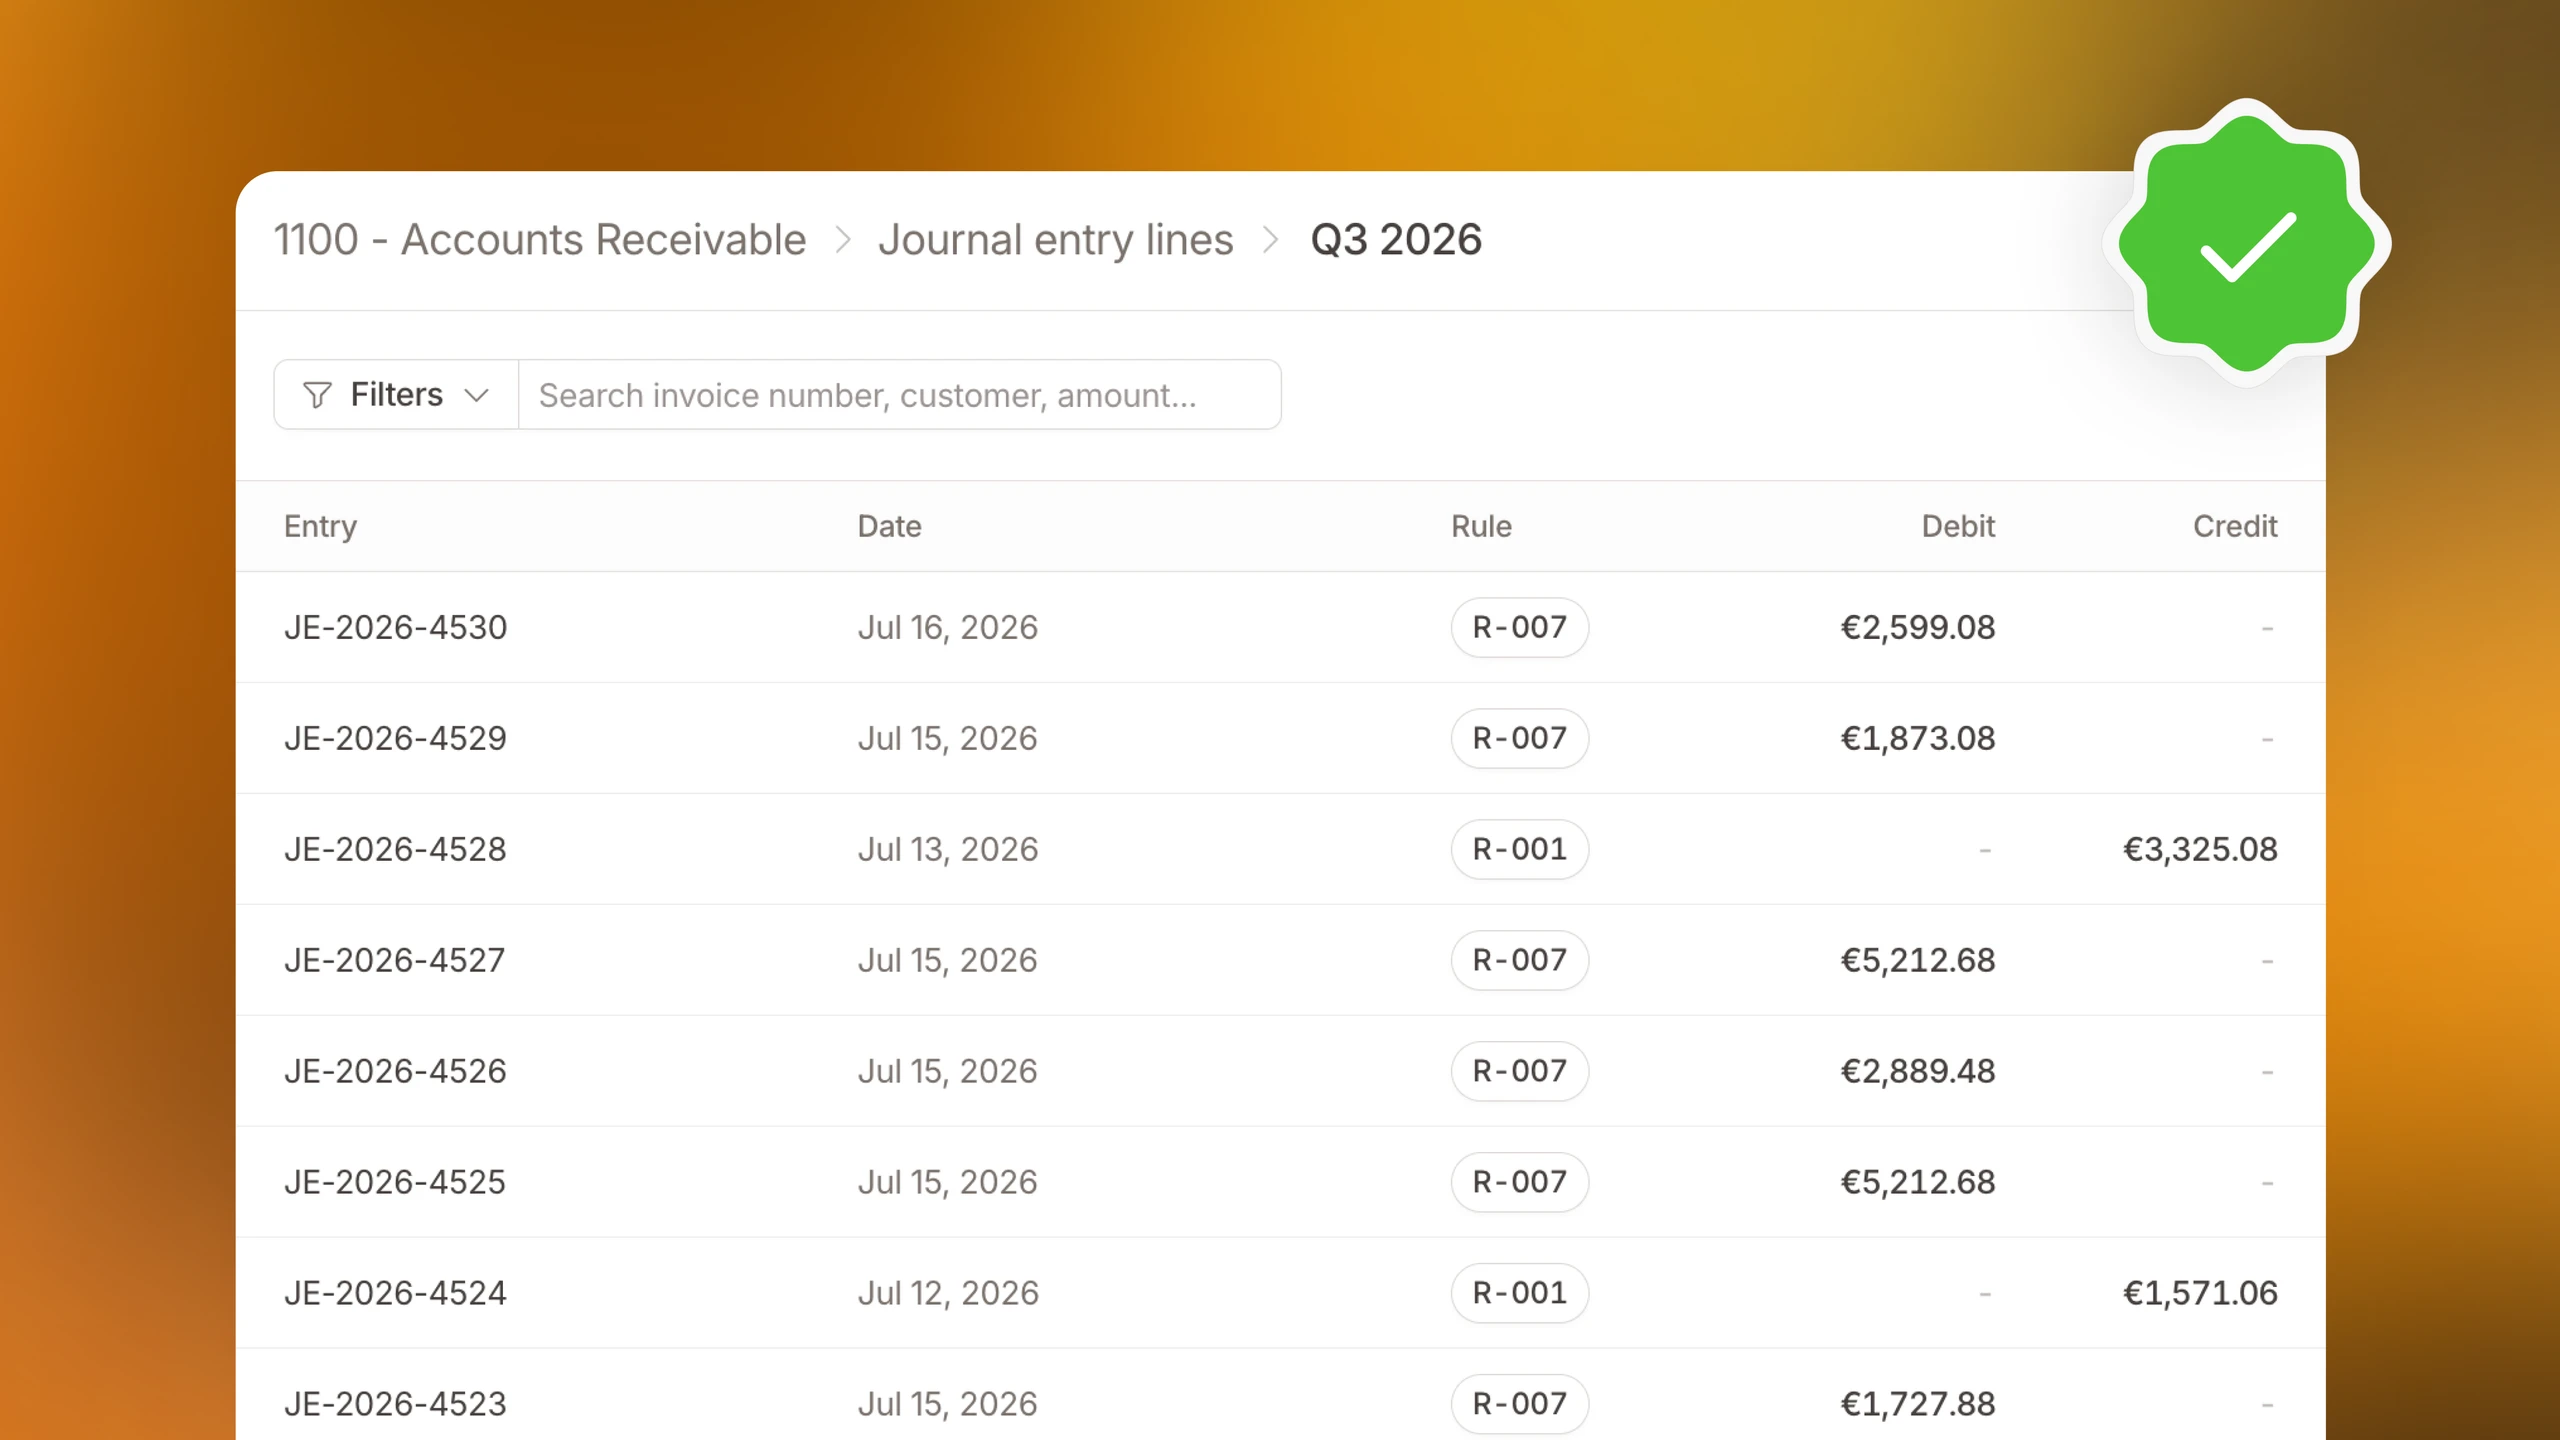Select date Jul 15, 2026 for JE-2026-4523
The width and height of the screenshot is (2560, 1440).
coord(948,1404)
